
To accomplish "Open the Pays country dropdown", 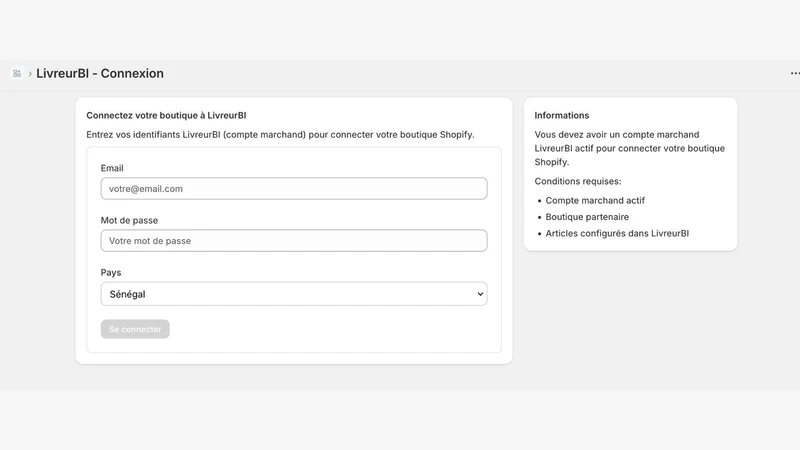I will click(294, 294).
